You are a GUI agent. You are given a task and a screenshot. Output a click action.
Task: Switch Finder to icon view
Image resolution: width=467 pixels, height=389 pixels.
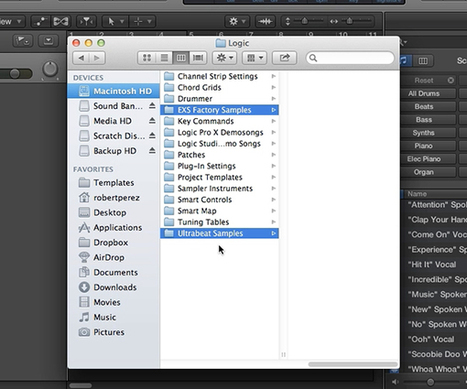(147, 58)
